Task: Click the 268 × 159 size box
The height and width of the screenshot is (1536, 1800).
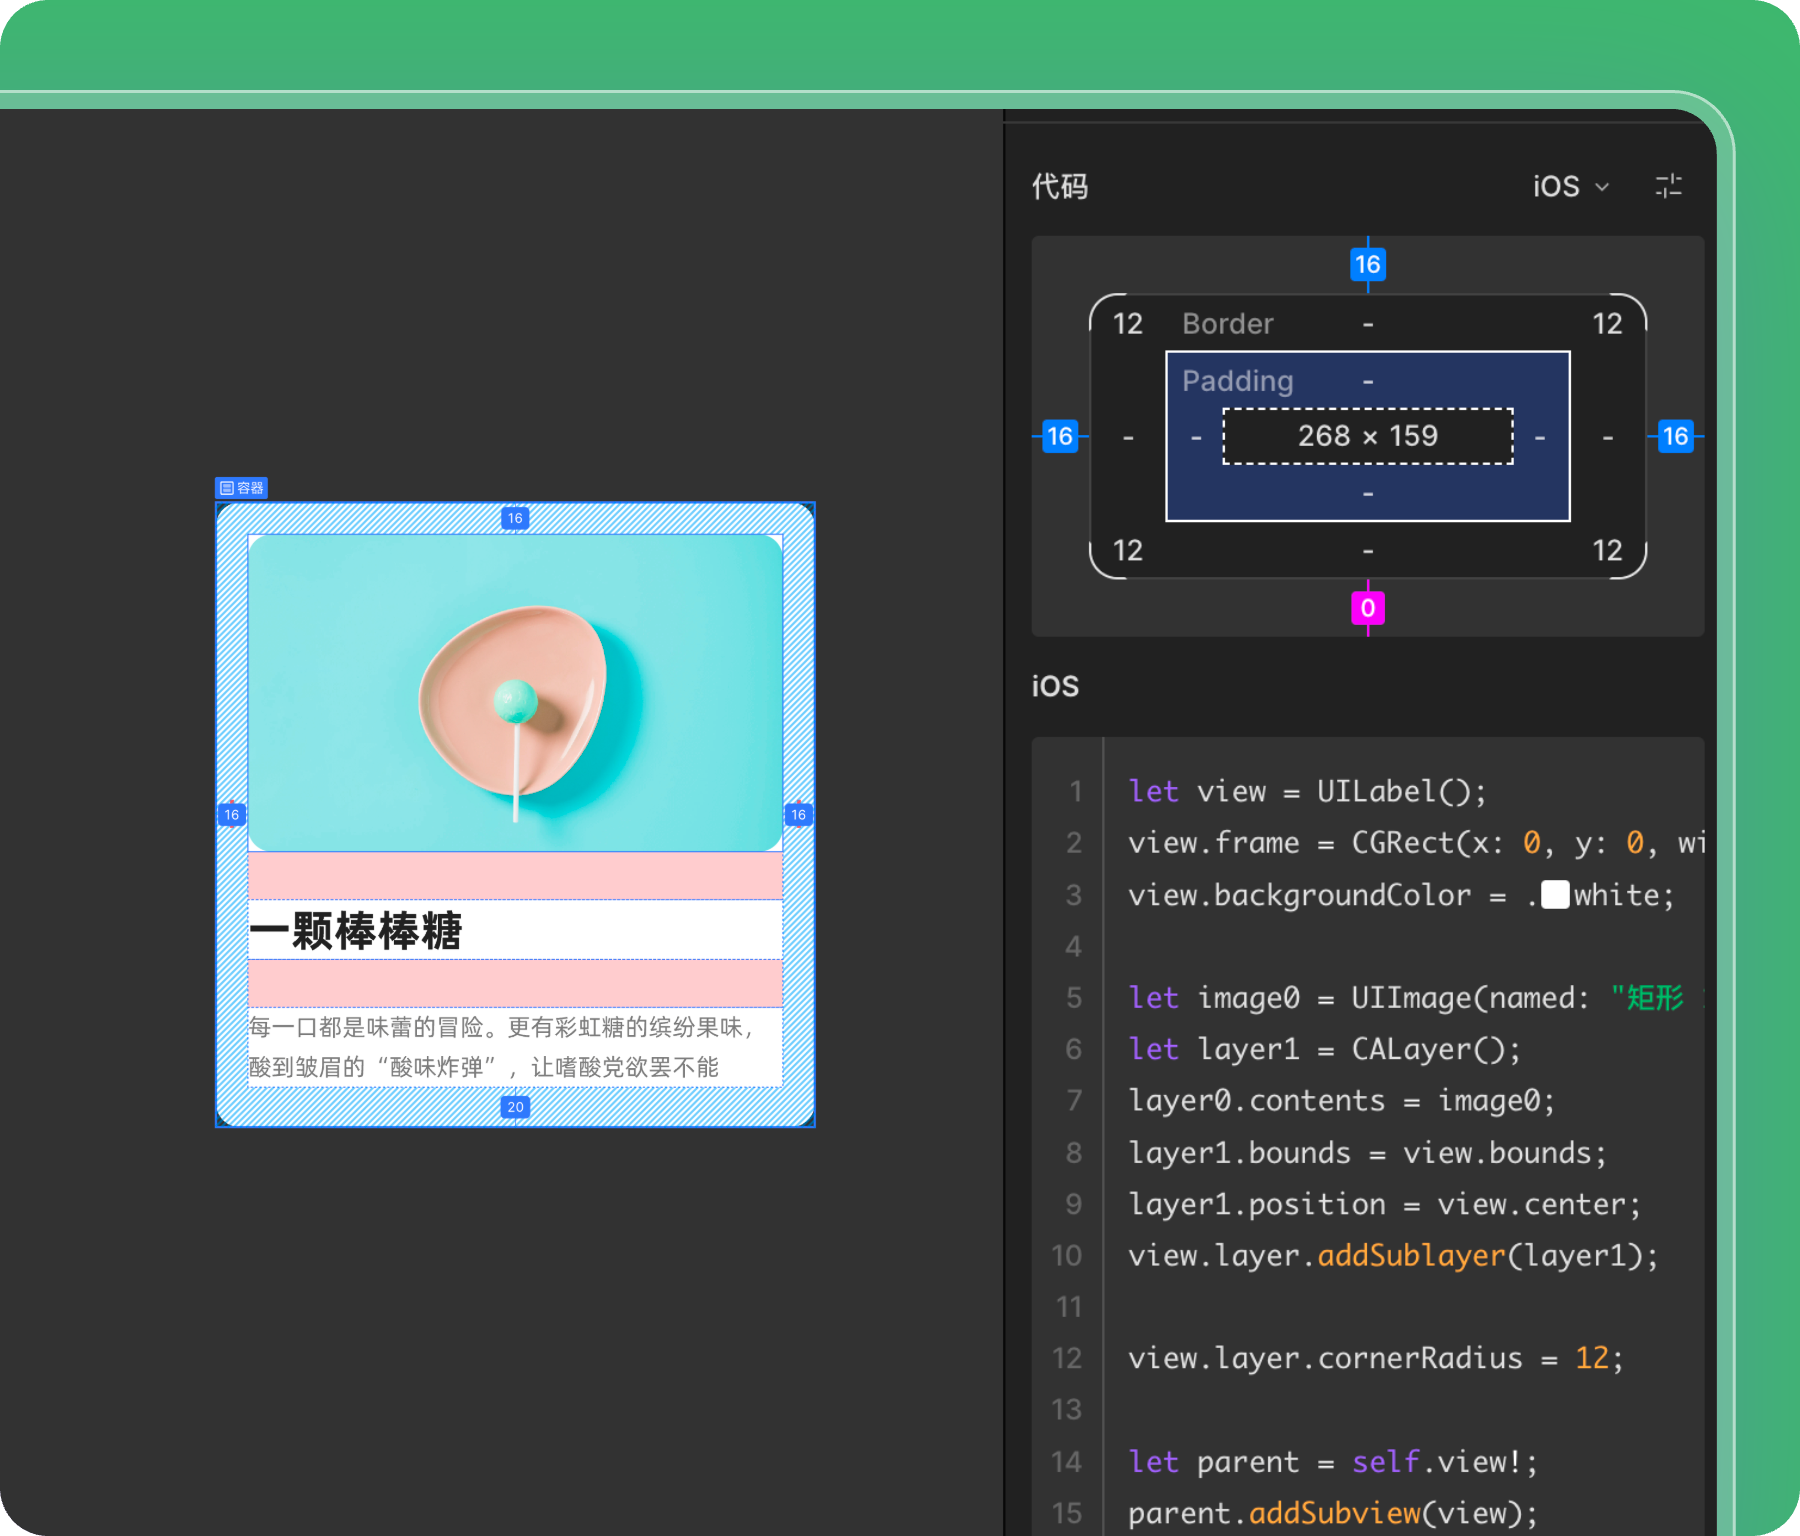Action: pyautogui.click(x=1367, y=436)
